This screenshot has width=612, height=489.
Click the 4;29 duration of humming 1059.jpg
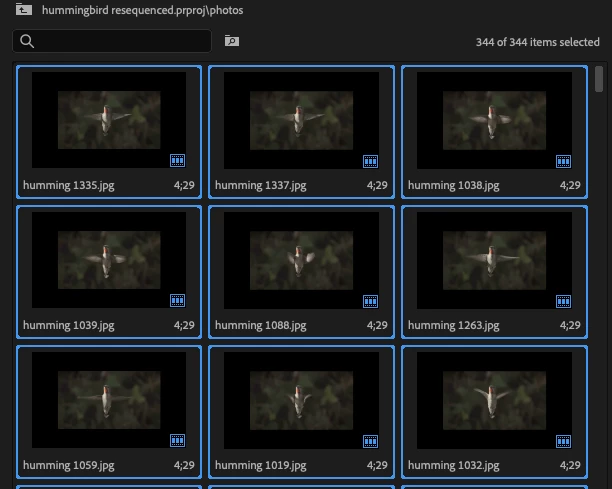(184, 466)
